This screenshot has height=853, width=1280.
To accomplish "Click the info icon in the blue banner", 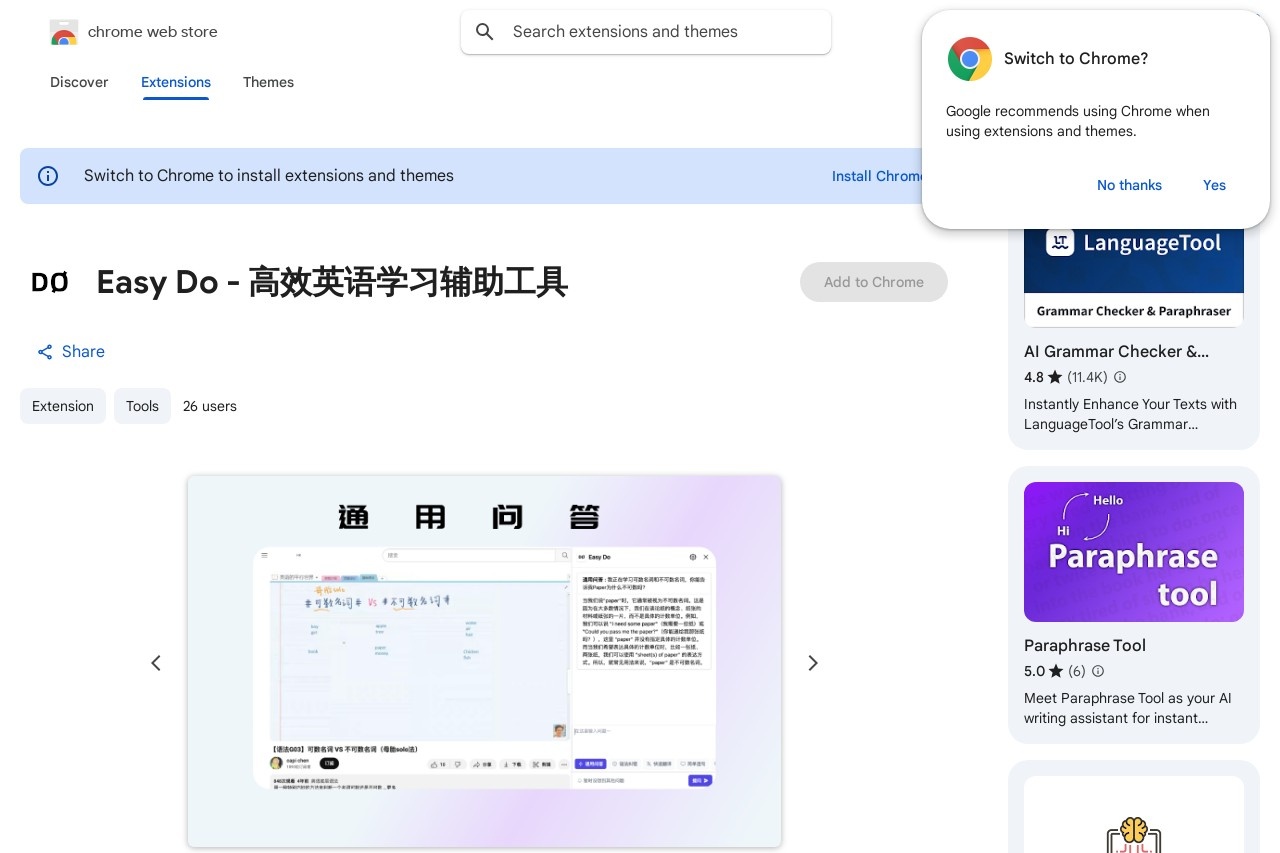I will click(48, 176).
